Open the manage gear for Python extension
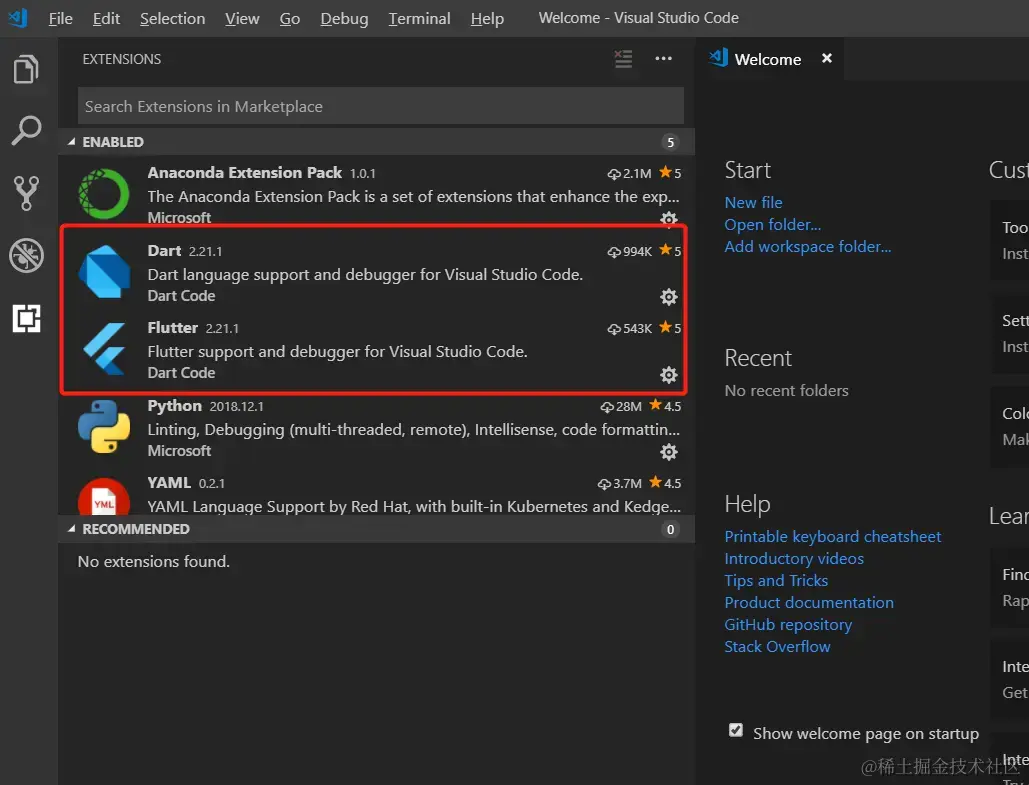 [669, 452]
